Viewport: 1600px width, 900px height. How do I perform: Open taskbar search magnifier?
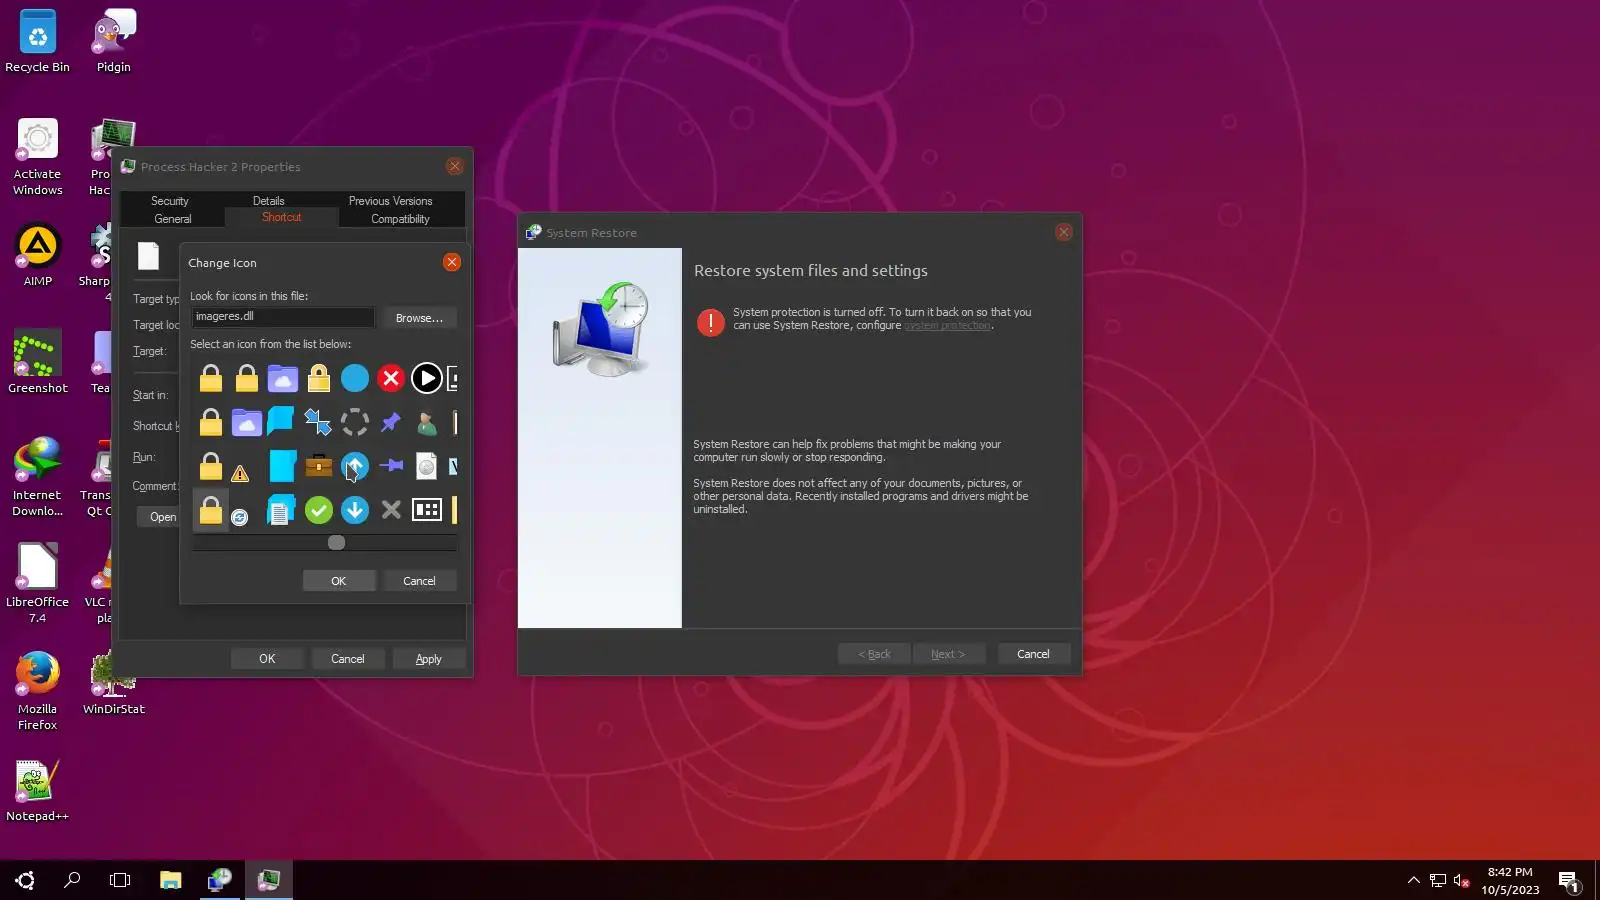72,880
